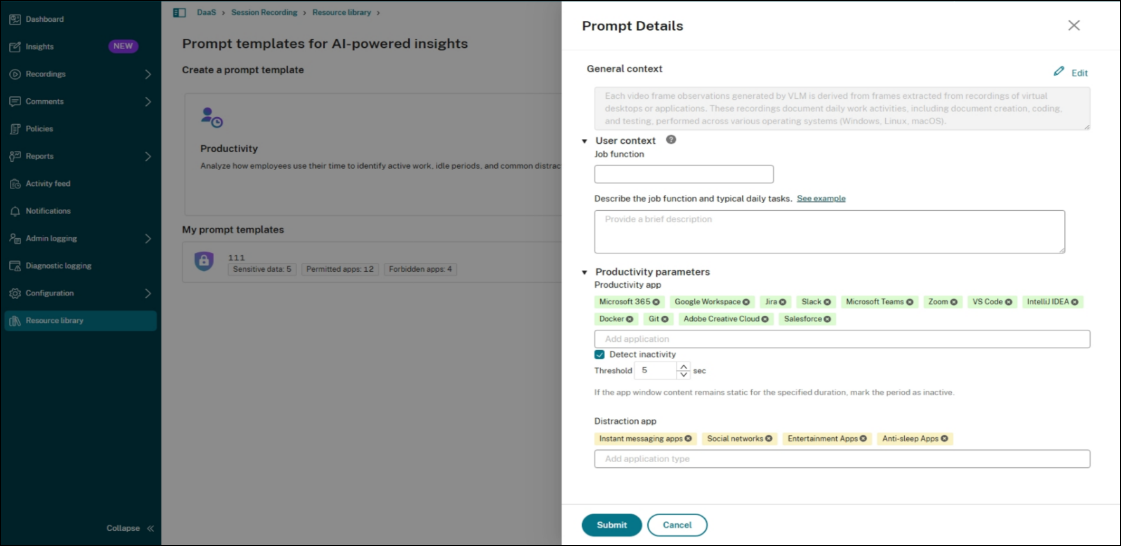
Task: Click the Policies sidebar icon
Action: point(15,129)
